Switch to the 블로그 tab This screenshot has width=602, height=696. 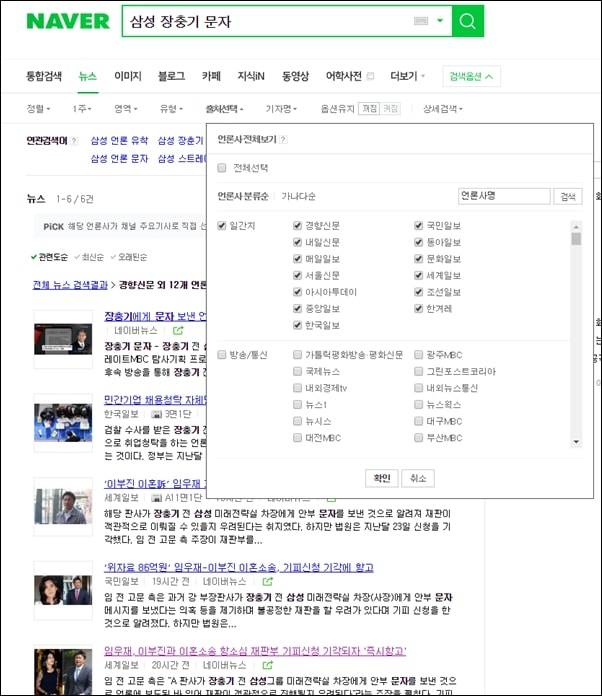point(171,76)
